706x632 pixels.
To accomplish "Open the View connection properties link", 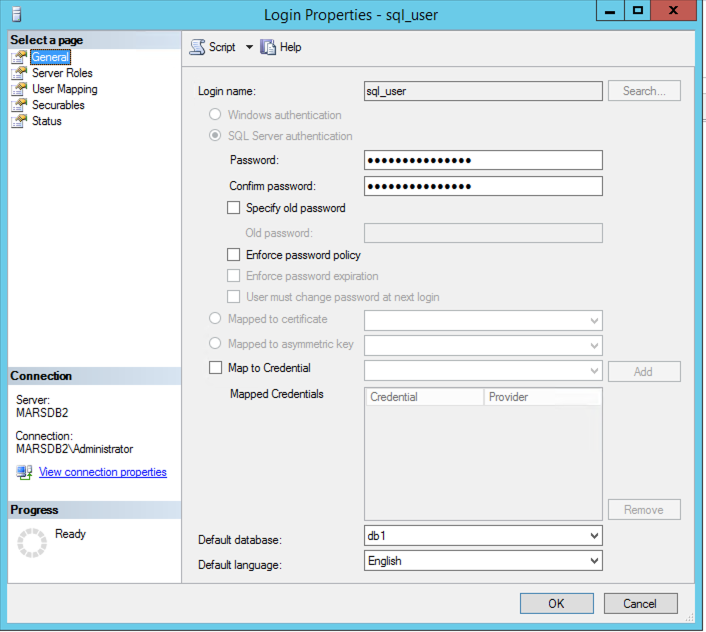I will [102, 472].
